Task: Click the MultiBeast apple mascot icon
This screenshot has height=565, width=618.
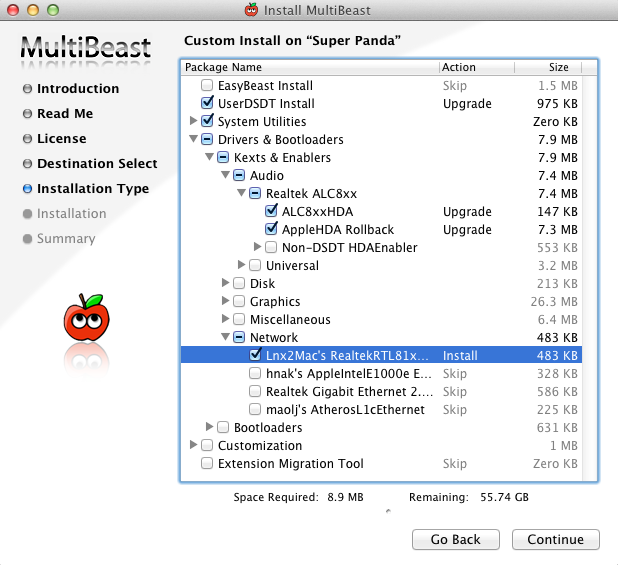Action: (x=87, y=318)
